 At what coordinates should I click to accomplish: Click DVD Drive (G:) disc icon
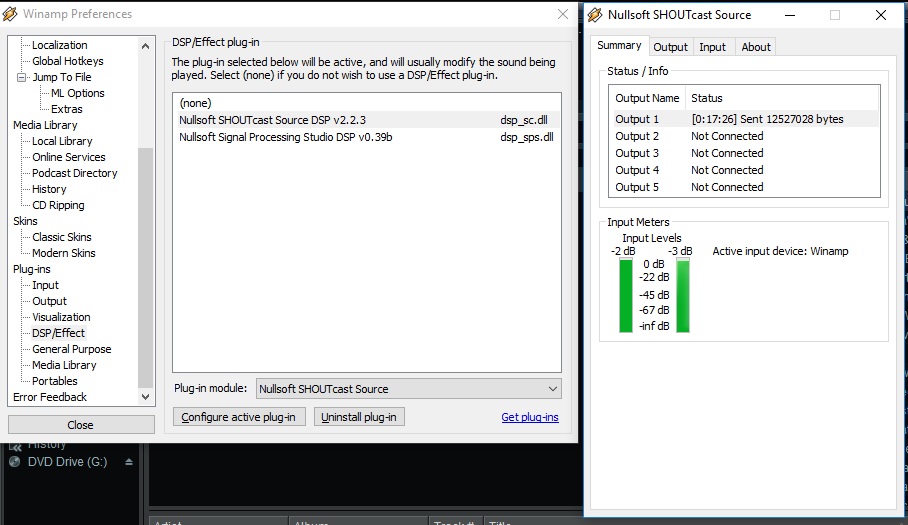[15, 462]
